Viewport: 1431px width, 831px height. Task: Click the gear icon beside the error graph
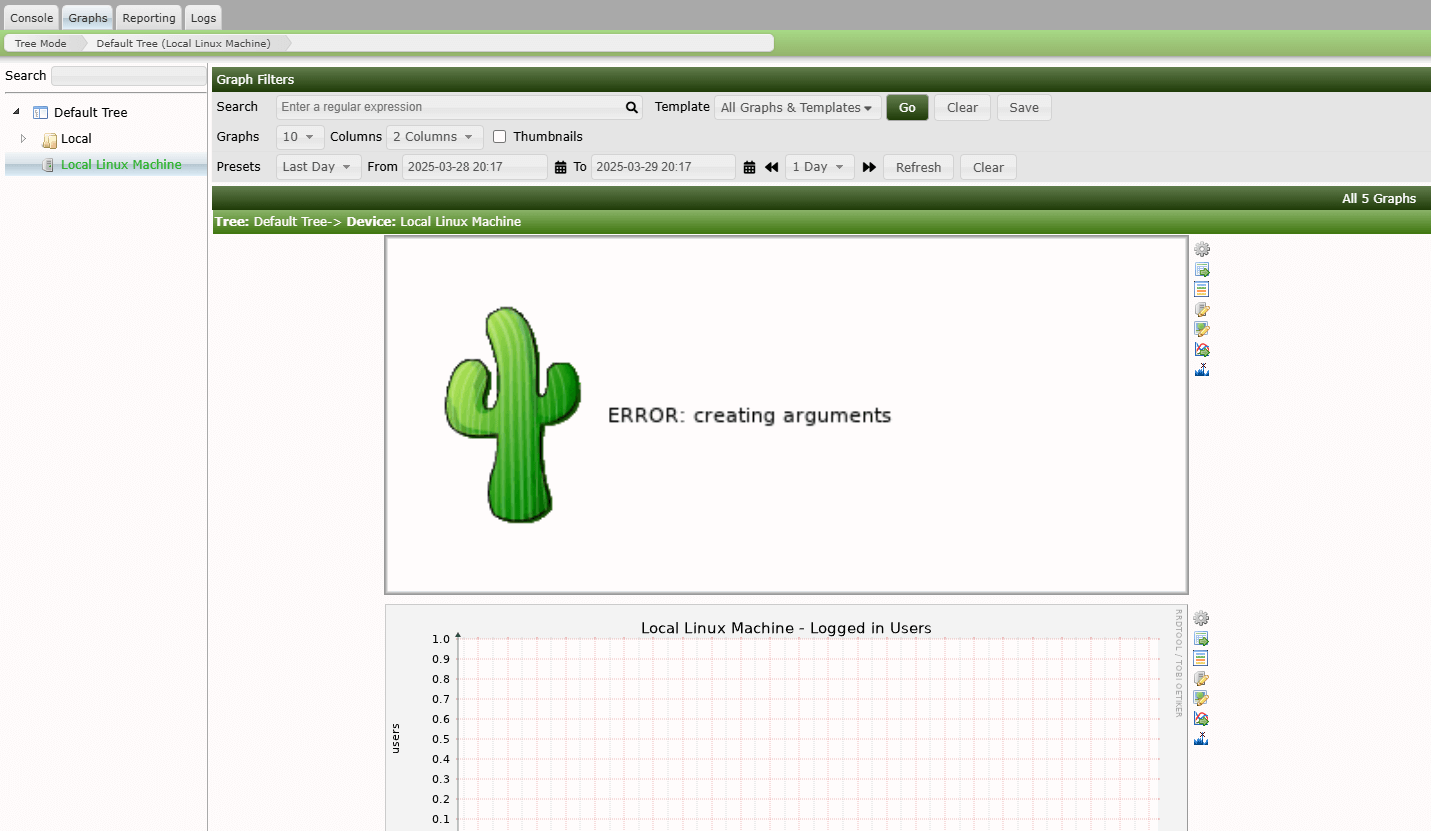point(1202,249)
